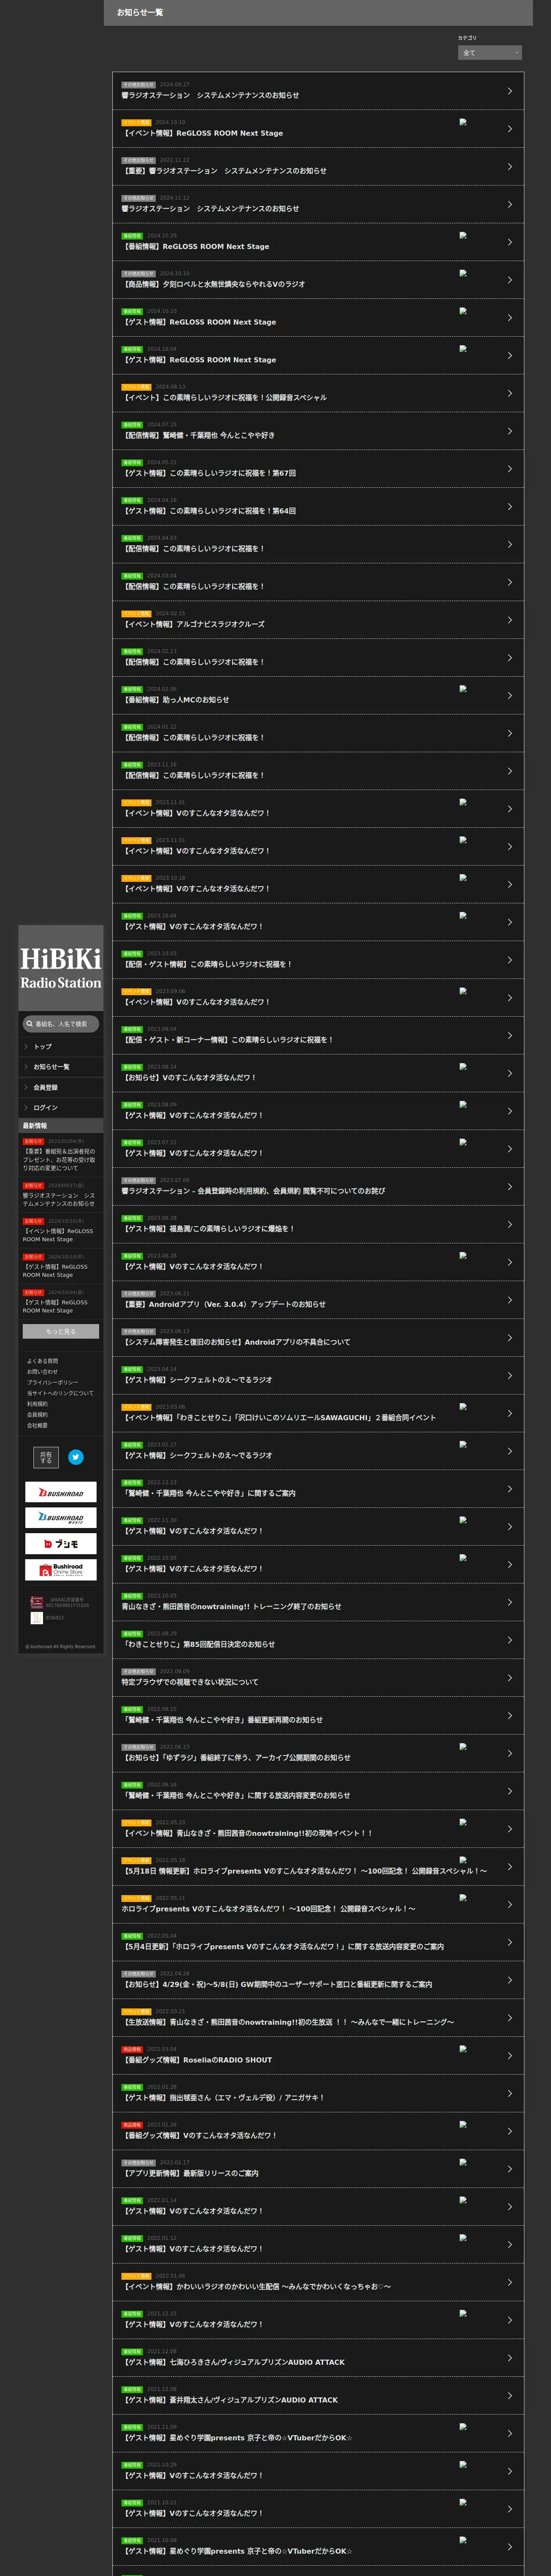Open よくある質問 footer link
Viewport: 551px width, 2576px height.
point(42,1361)
